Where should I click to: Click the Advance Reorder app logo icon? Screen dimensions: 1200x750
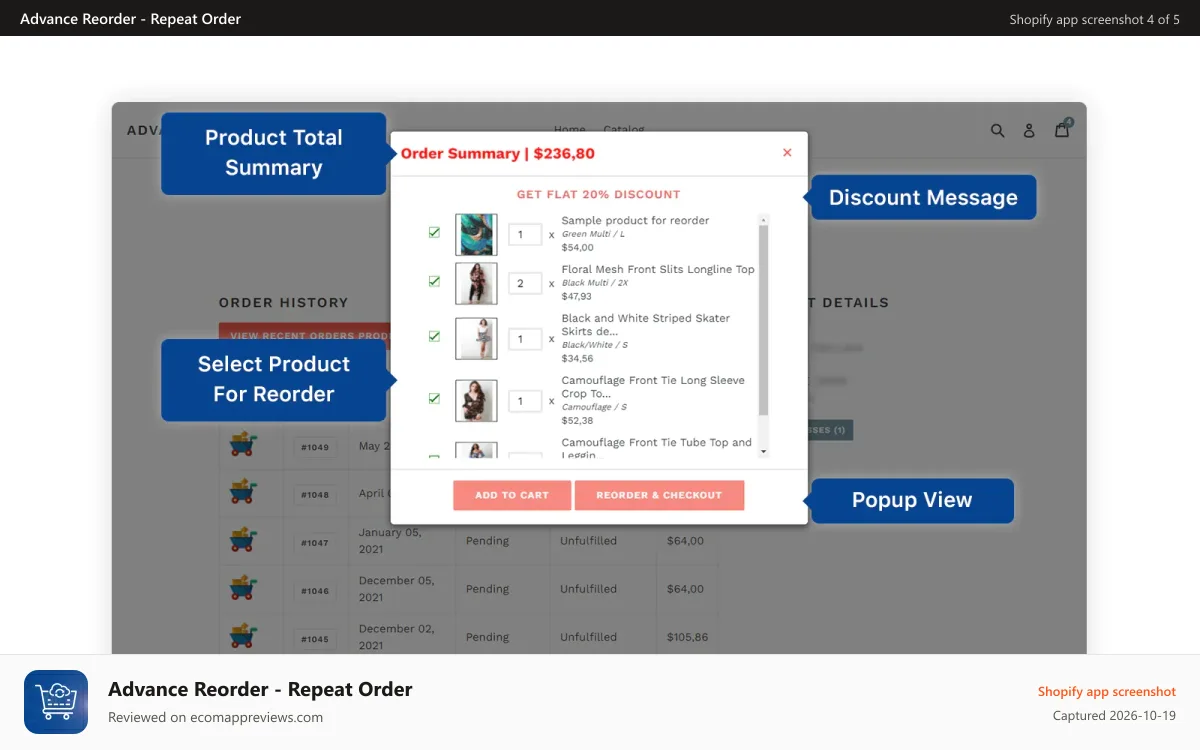point(56,702)
